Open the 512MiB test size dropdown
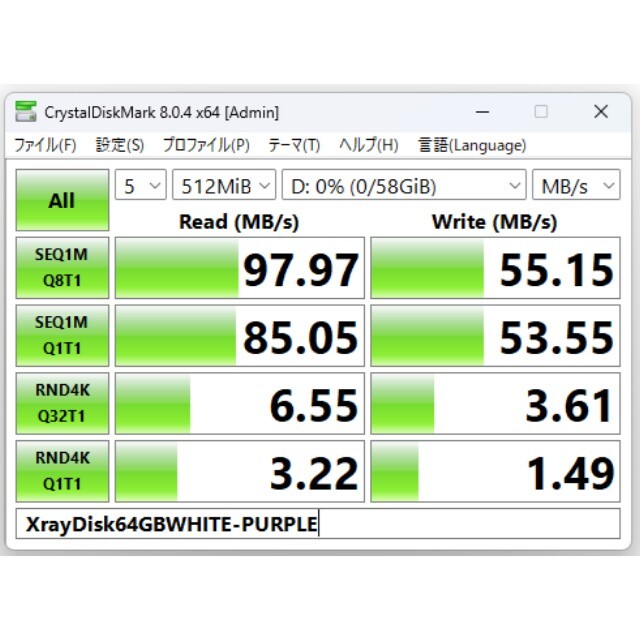640x640 pixels. click(224, 185)
